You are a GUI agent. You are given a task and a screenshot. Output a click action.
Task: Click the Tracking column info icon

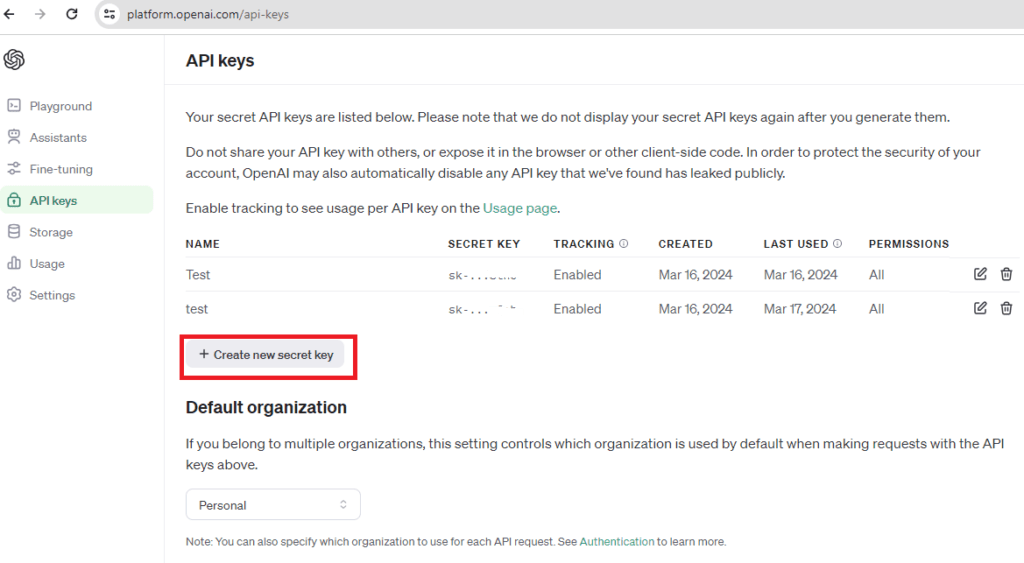click(x=624, y=243)
